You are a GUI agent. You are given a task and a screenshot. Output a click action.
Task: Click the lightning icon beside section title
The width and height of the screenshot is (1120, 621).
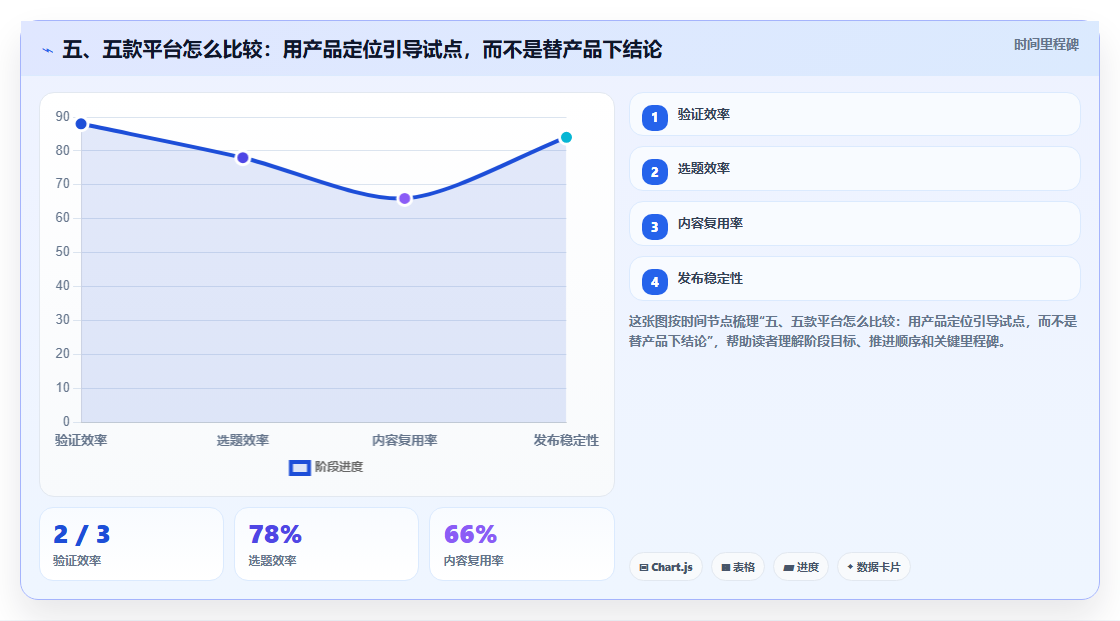[x=48, y=50]
